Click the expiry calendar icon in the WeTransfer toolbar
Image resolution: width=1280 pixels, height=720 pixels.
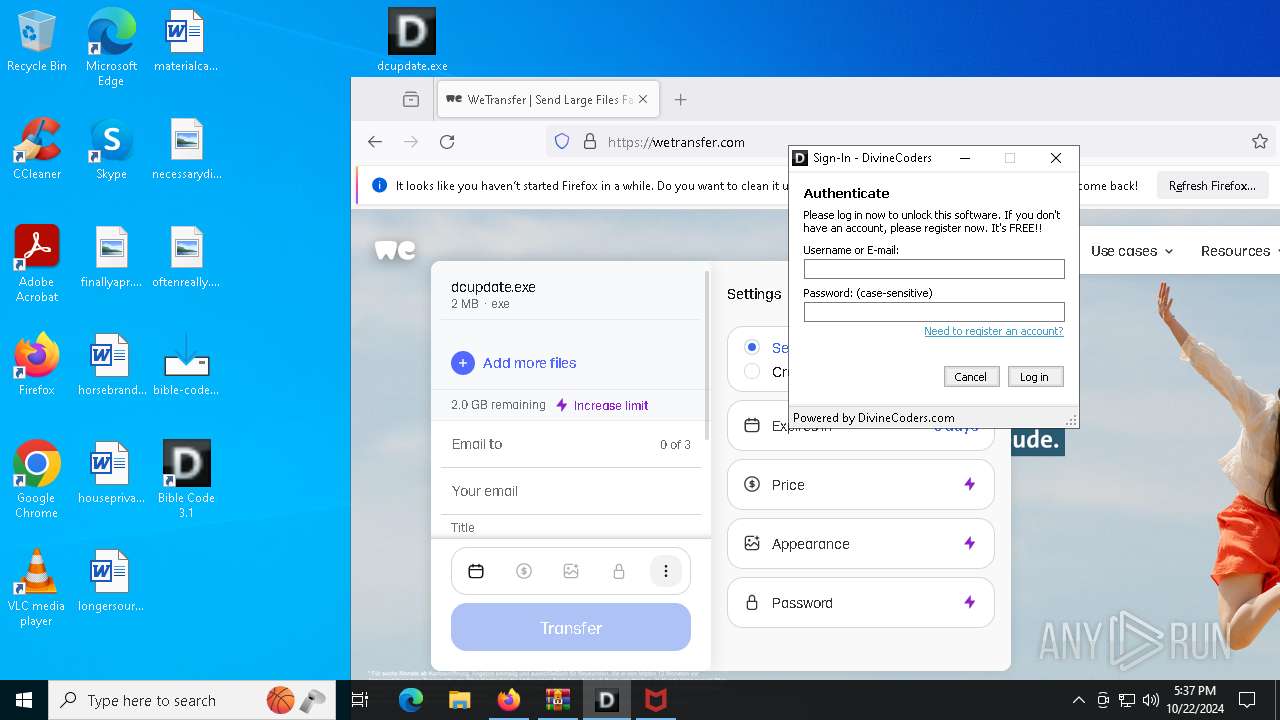pos(476,571)
